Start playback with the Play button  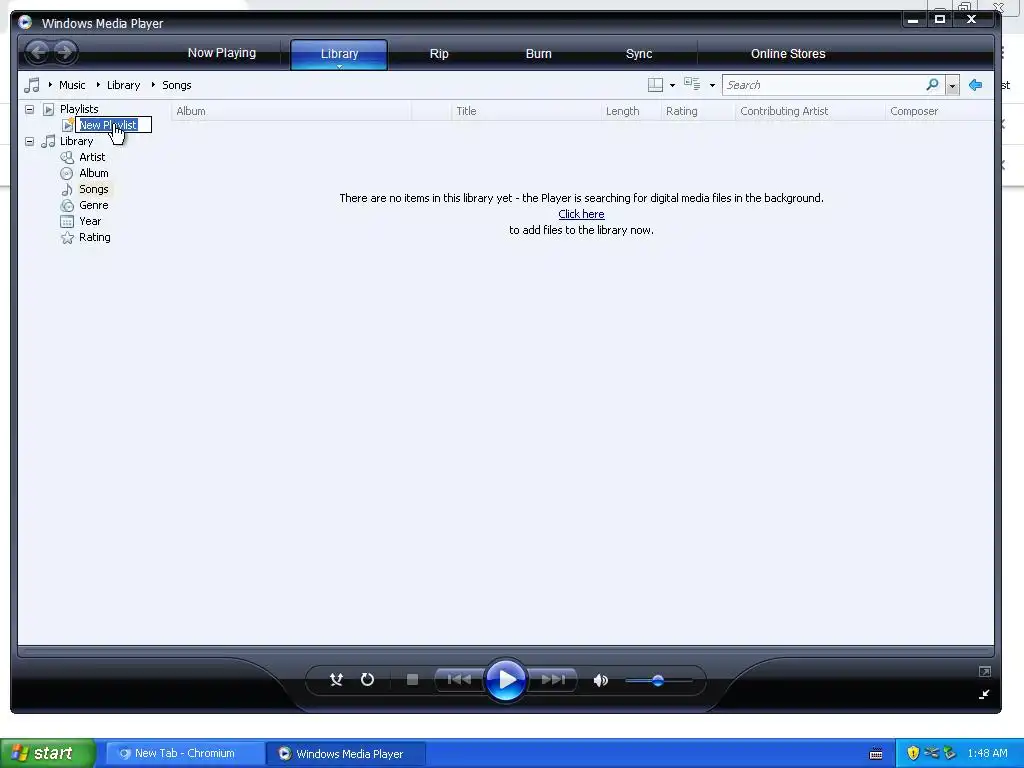506,680
